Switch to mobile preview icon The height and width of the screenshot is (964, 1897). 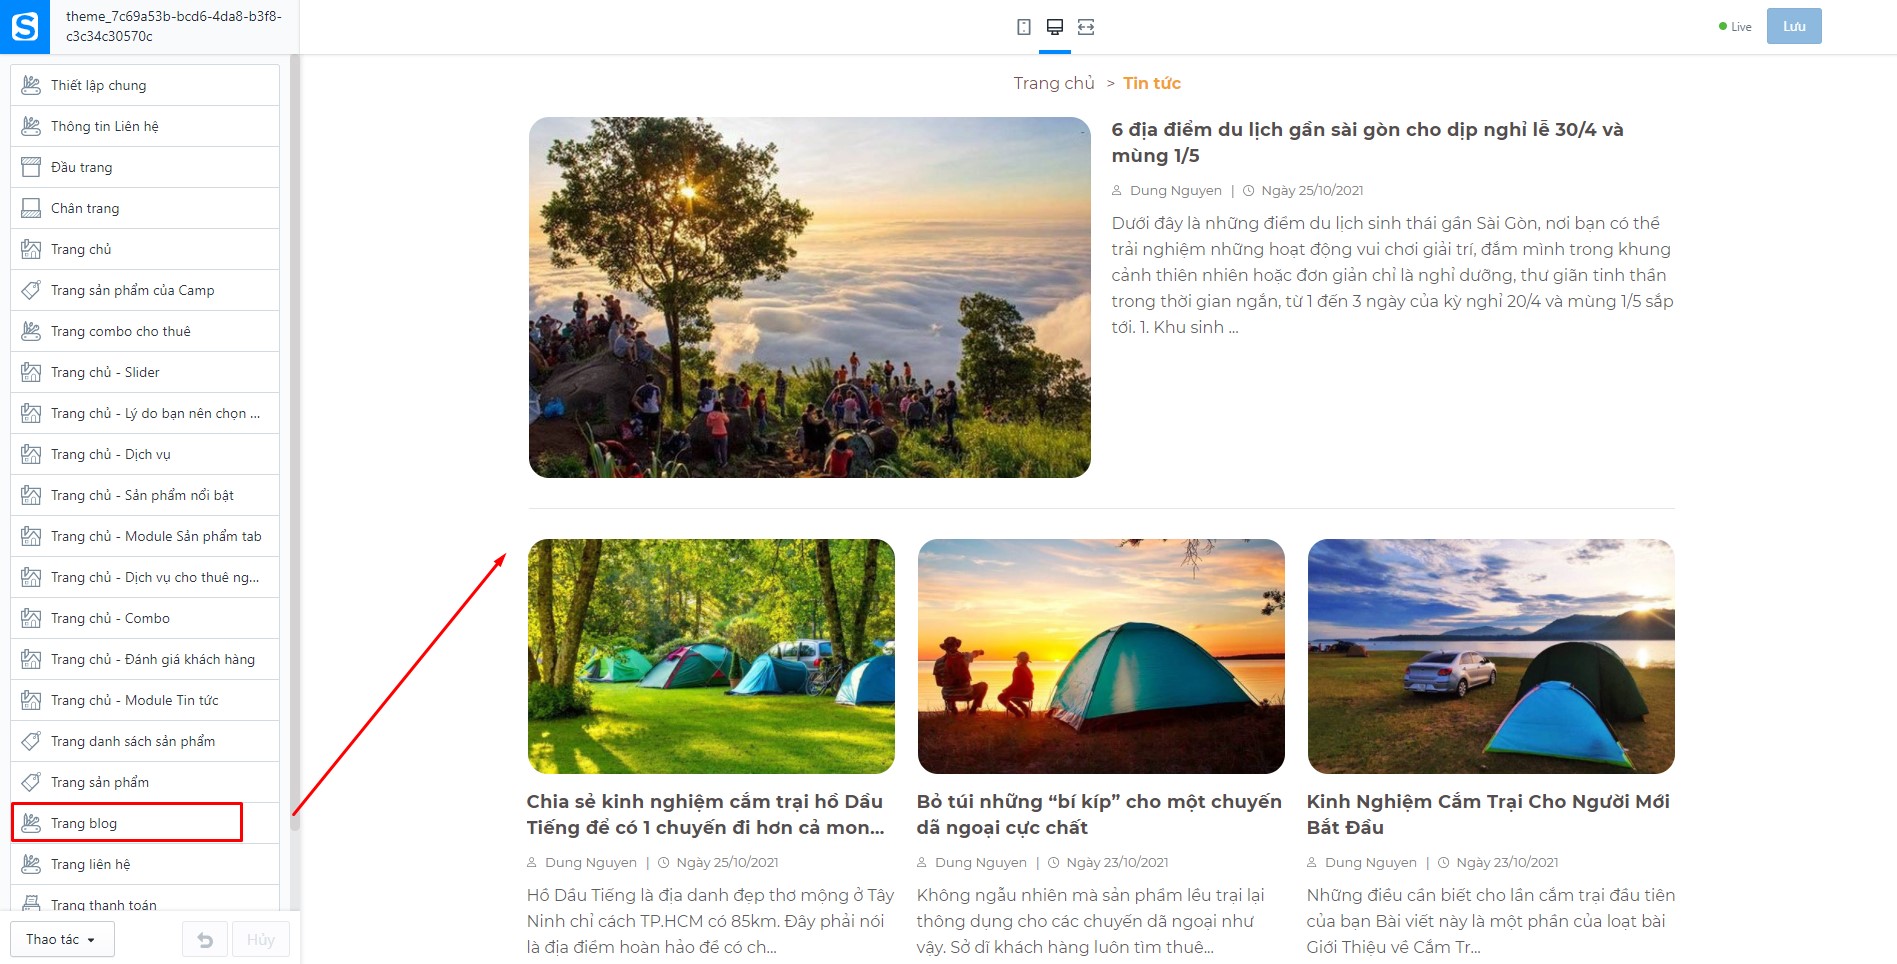pyautogui.click(x=1023, y=27)
